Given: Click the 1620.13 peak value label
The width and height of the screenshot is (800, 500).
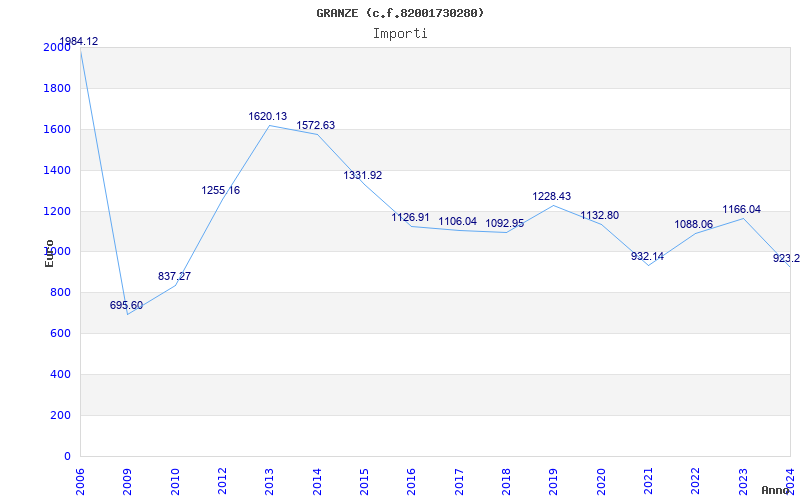Looking at the screenshot, I should point(268,116).
